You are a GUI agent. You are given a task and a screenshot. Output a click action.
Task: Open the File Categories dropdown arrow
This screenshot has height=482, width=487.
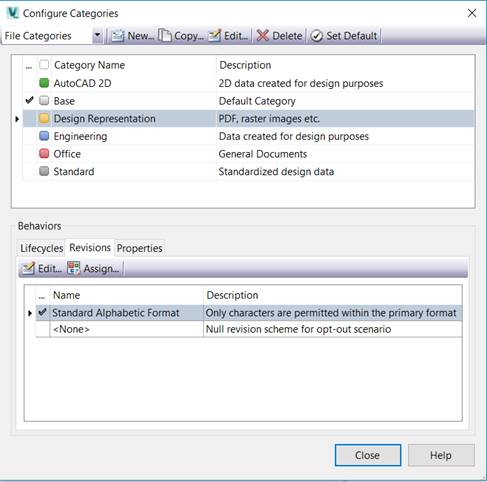click(97, 36)
